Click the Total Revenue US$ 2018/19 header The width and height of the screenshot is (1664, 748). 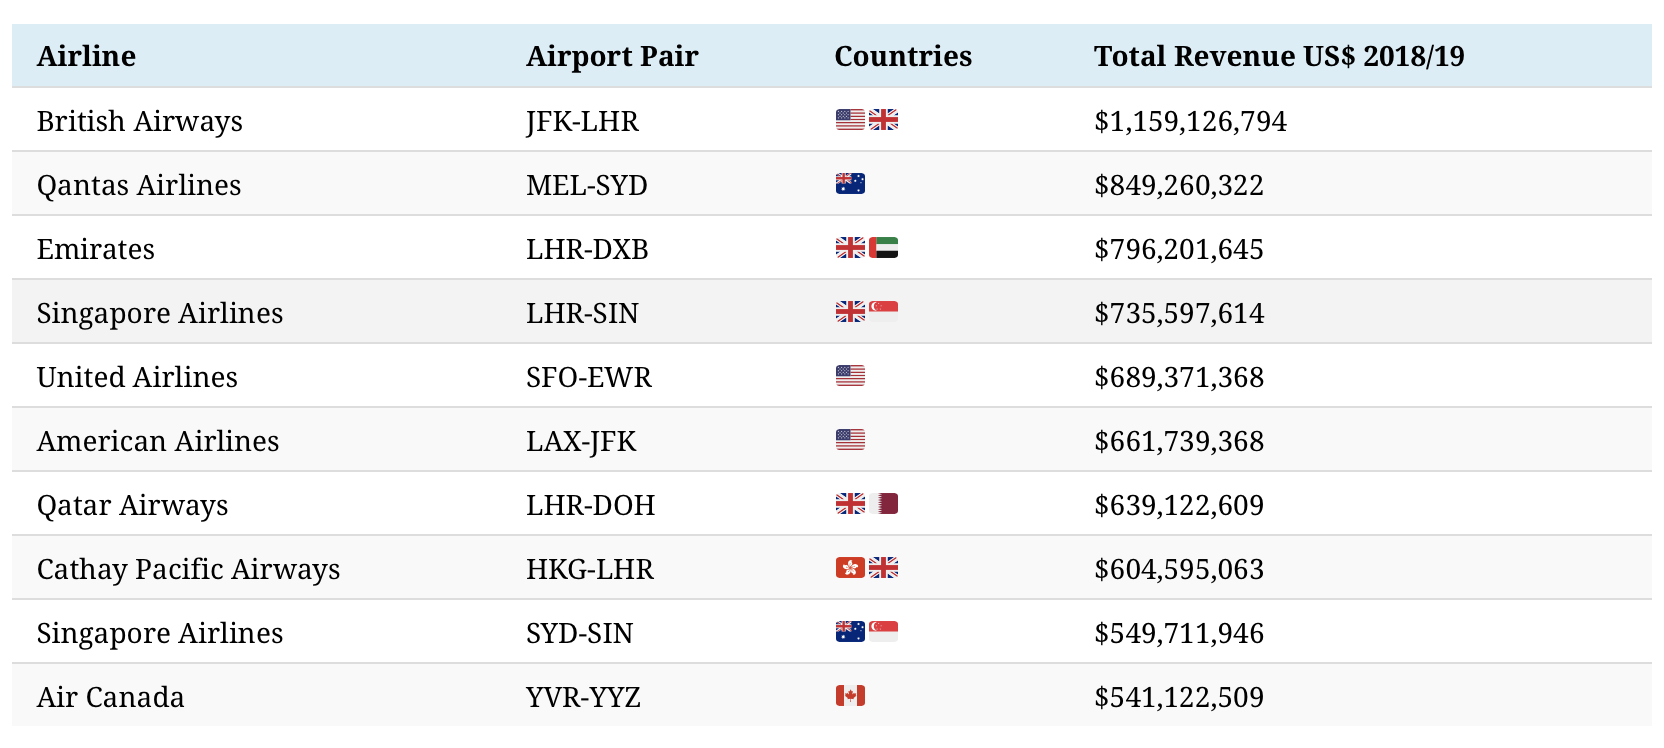[x=1279, y=56]
